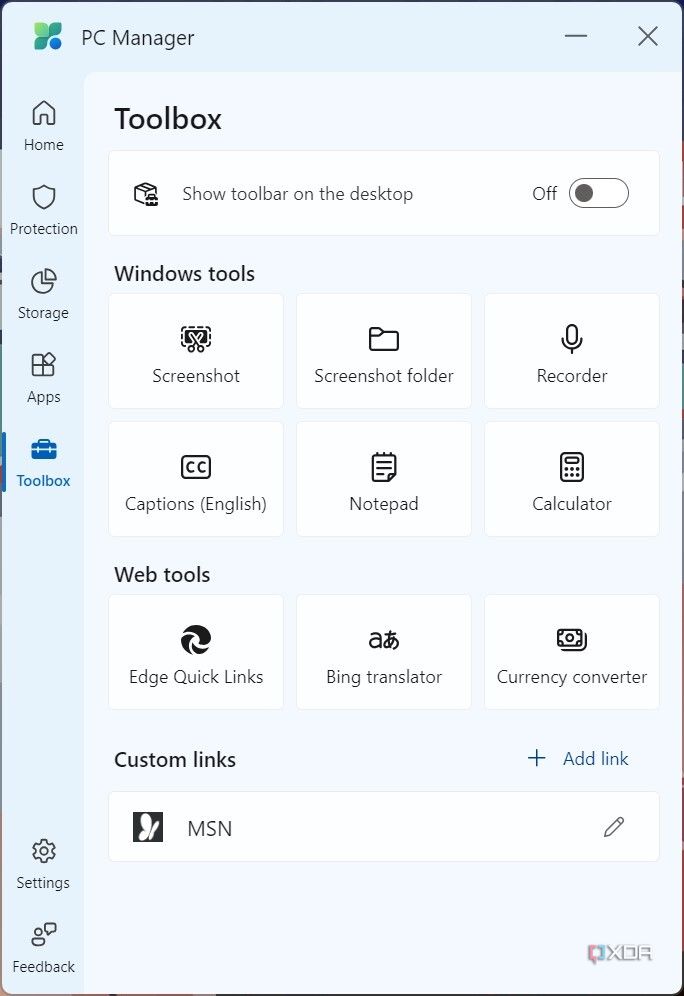Open the MSN custom link
Image resolution: width=684 pixels, height=996 pixels.
(x=384, y=826)
